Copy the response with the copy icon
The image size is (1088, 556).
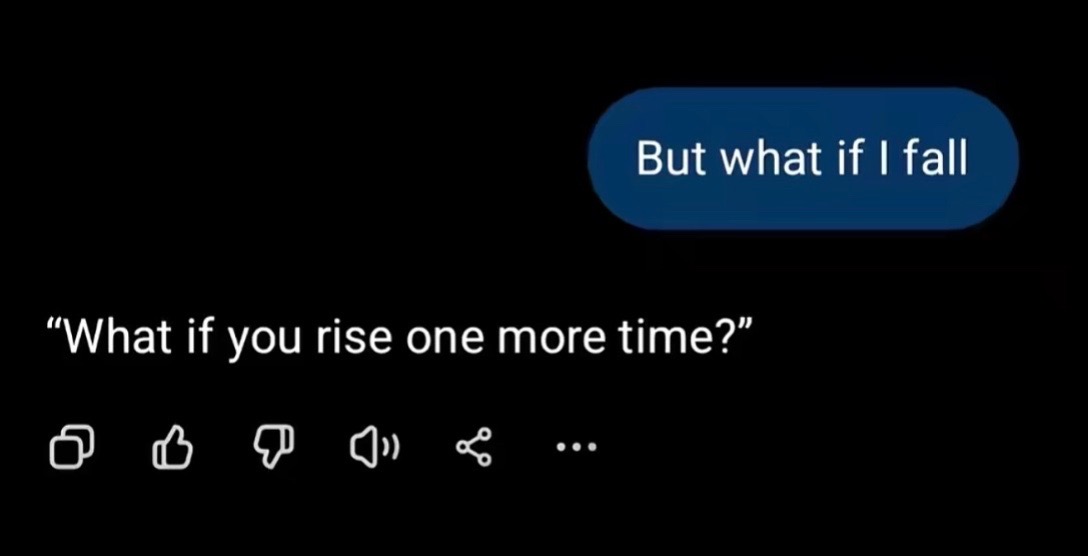click(71, 447)
